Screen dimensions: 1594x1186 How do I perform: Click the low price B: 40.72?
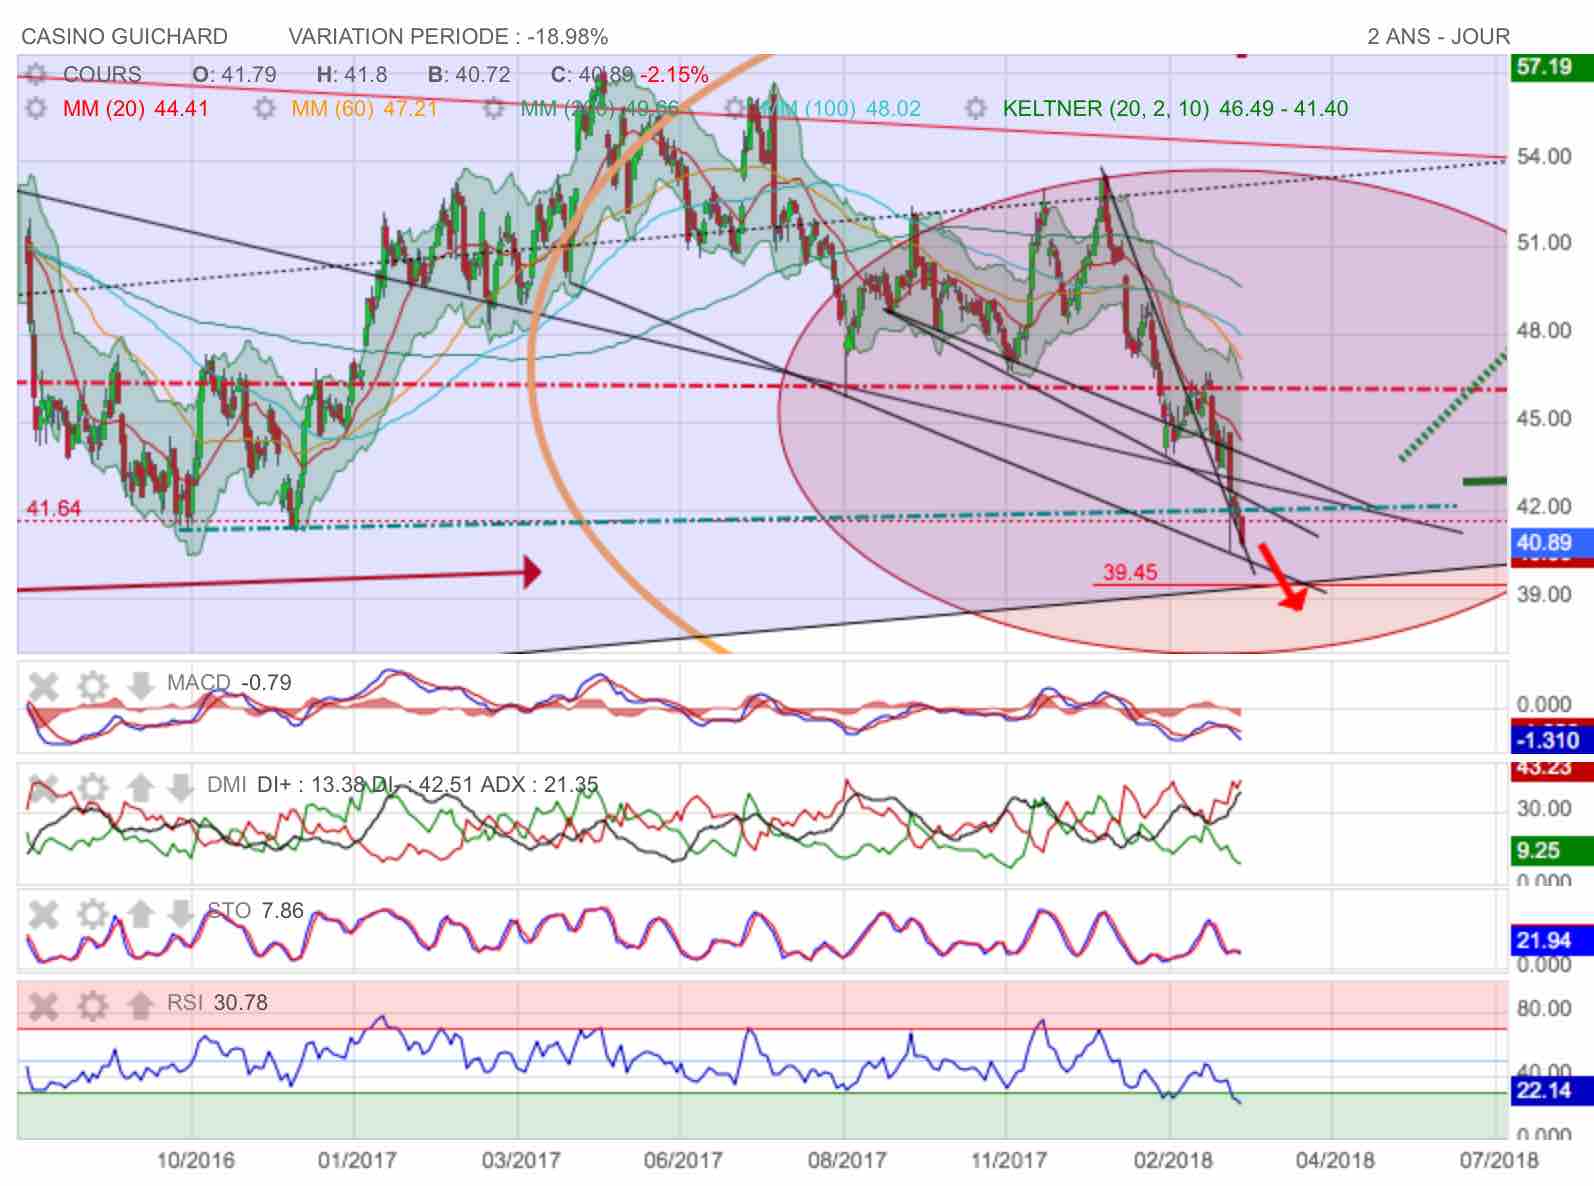(x=469, y=75)
